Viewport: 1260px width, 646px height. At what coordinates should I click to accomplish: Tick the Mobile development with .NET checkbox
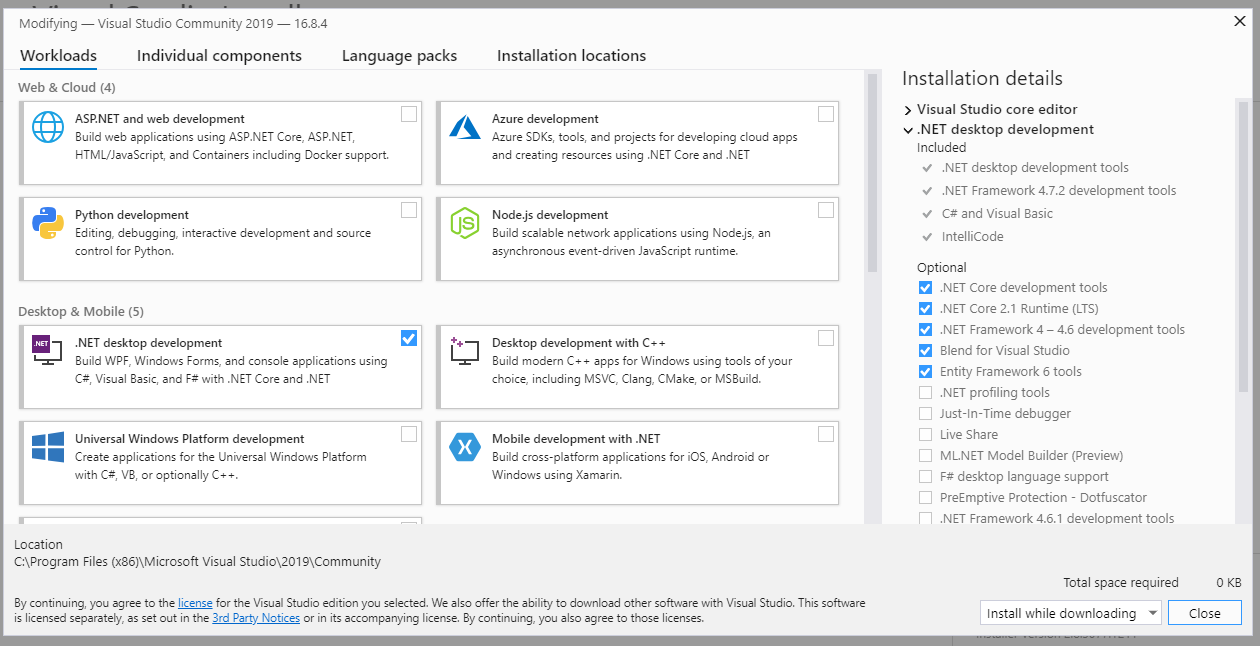pyautogui.click(x=826, y=434)
